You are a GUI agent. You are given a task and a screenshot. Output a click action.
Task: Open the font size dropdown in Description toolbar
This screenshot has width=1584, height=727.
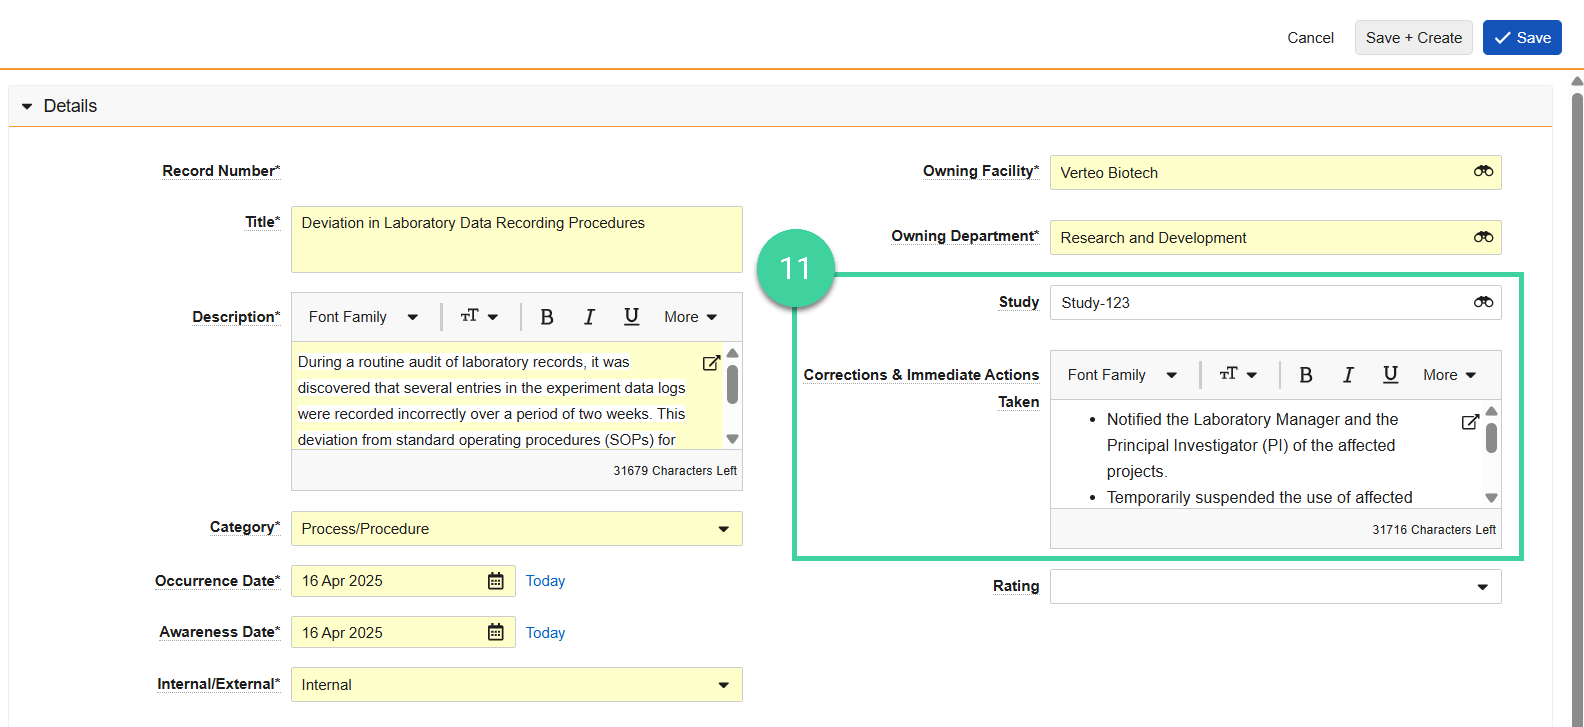click(x=479, y=317)
